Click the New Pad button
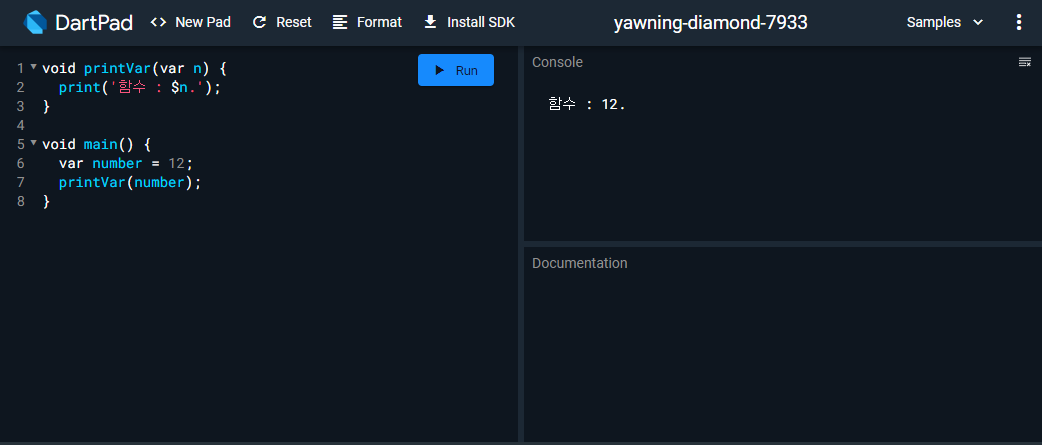 coord(191,22)
